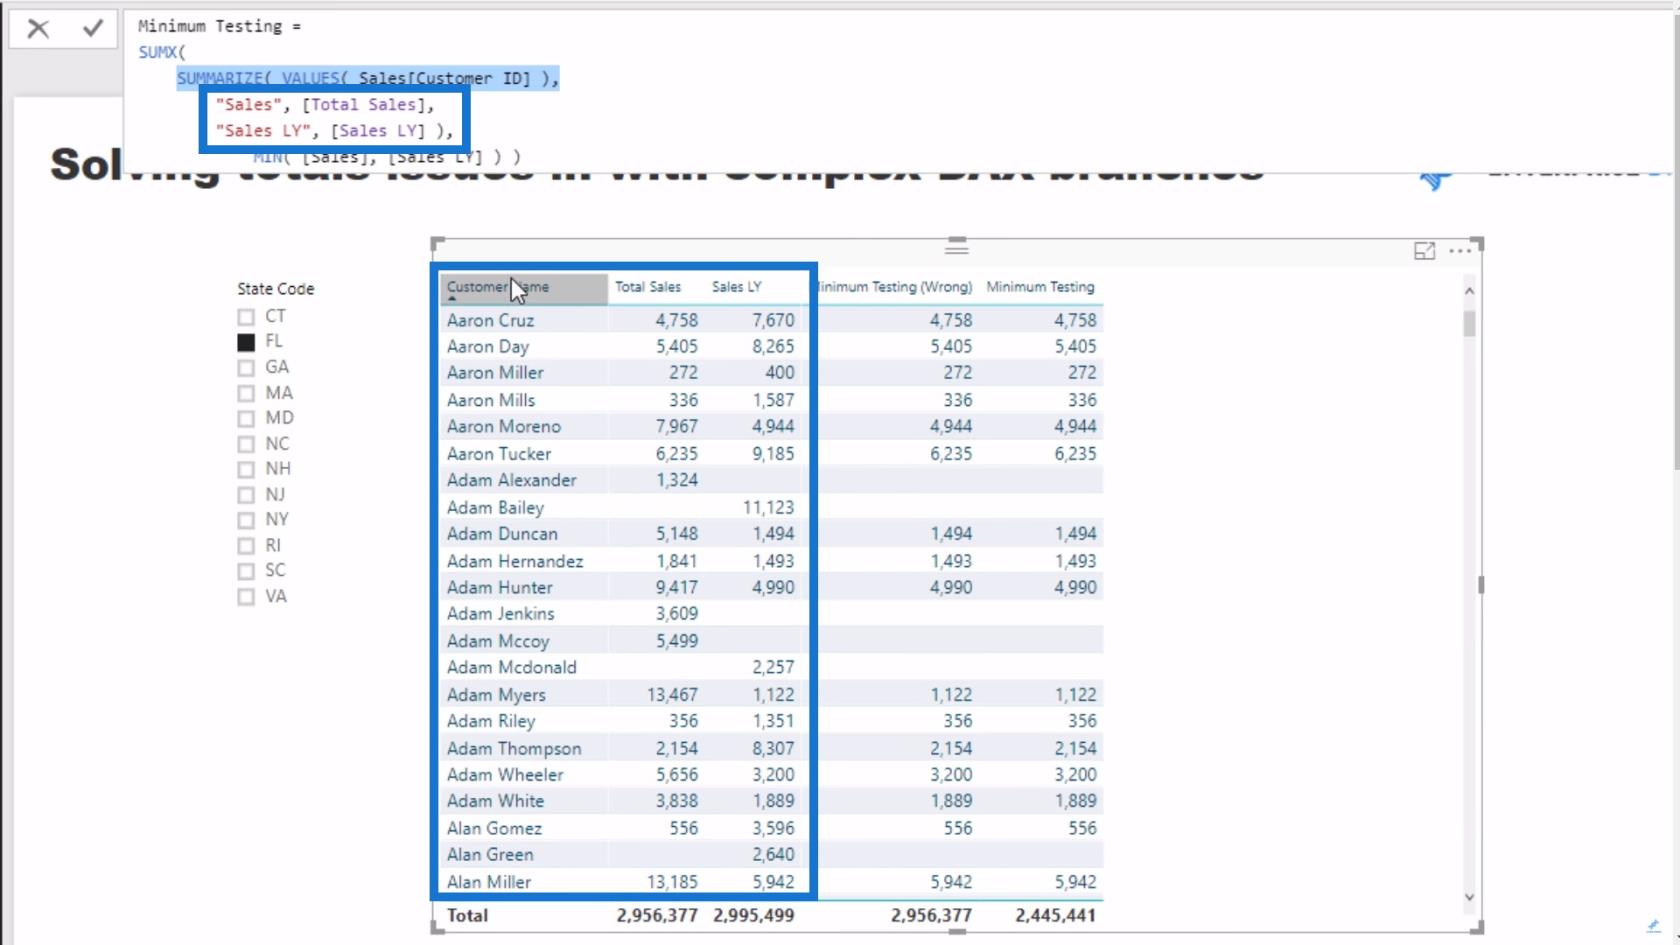Sort by the Sales LY column header
The height and width of the screenshot is (945, 1680).
coord(737,287)
